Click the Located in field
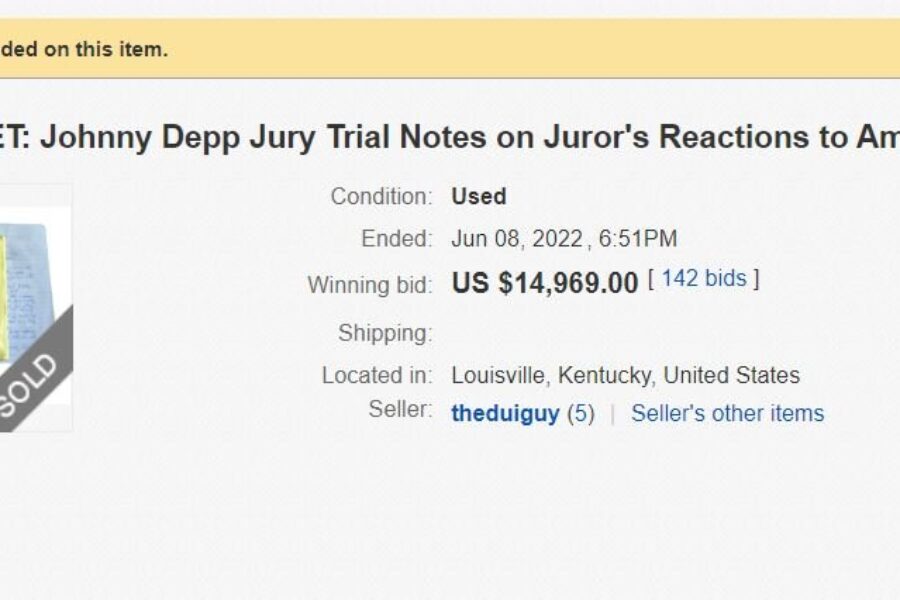This screenshot has width=900, height=600. pos(376,376)
